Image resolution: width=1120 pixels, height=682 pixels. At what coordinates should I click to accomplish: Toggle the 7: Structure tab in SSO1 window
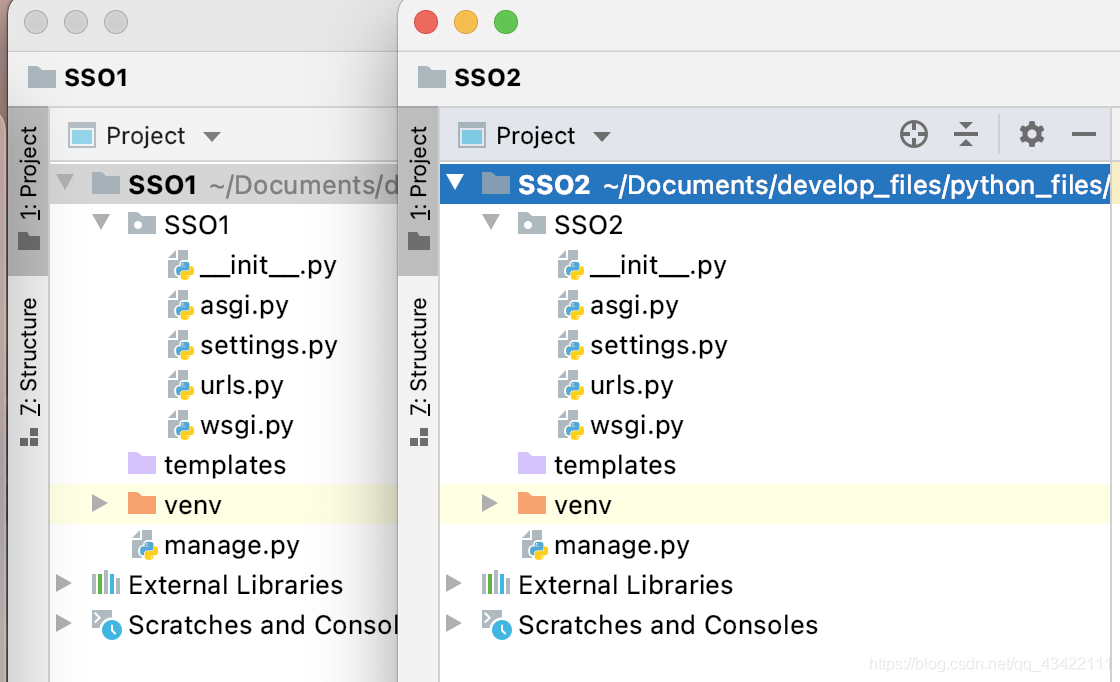(x=29, y=371)
